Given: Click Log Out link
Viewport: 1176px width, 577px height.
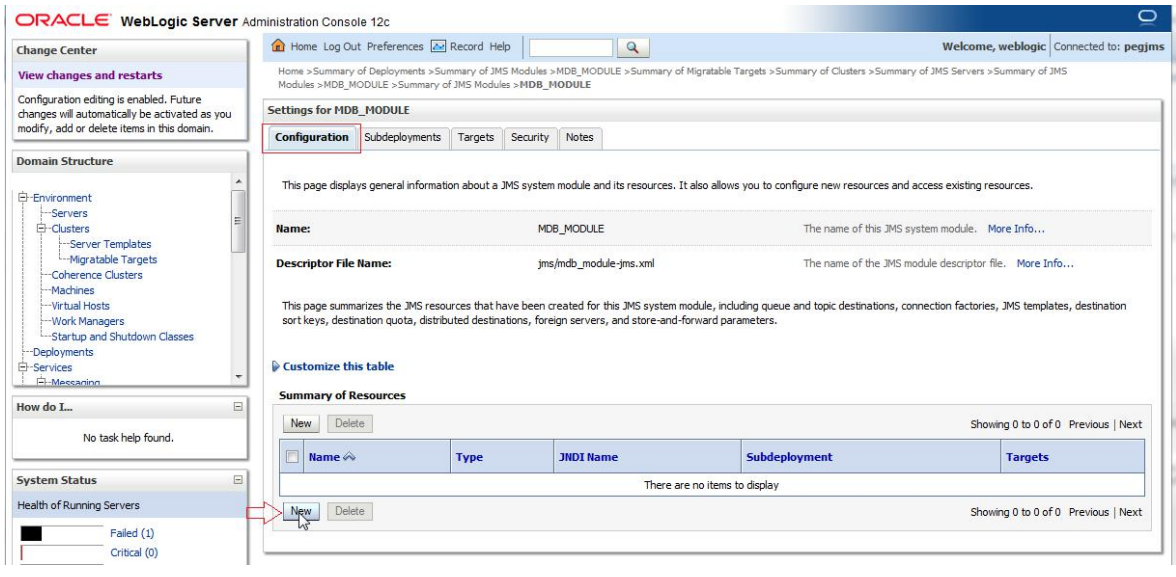Looking at the screenshot, I should [342, 47].
